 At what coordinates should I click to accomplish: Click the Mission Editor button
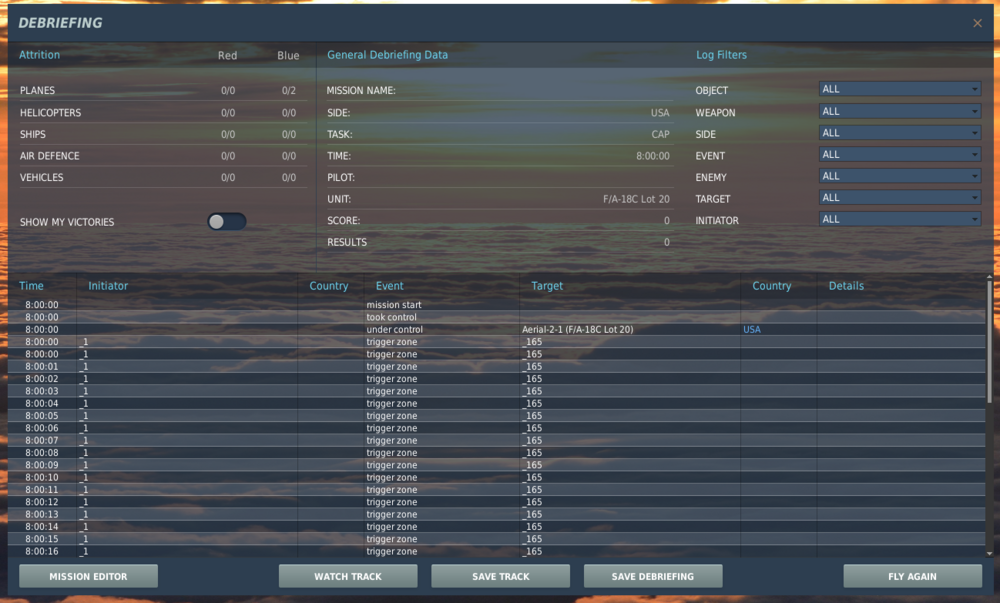(x=89, y=576)
